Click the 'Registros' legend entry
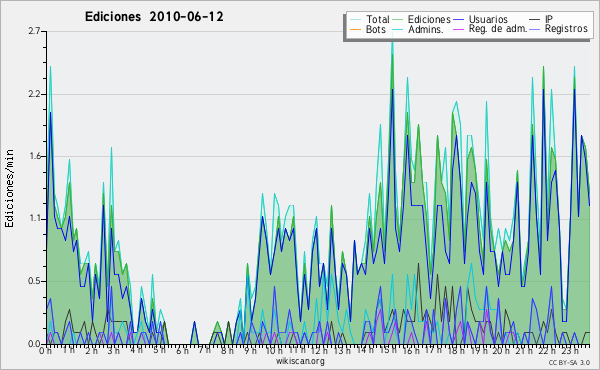Viewport: 600px width, 370px height. pos(566,29)
